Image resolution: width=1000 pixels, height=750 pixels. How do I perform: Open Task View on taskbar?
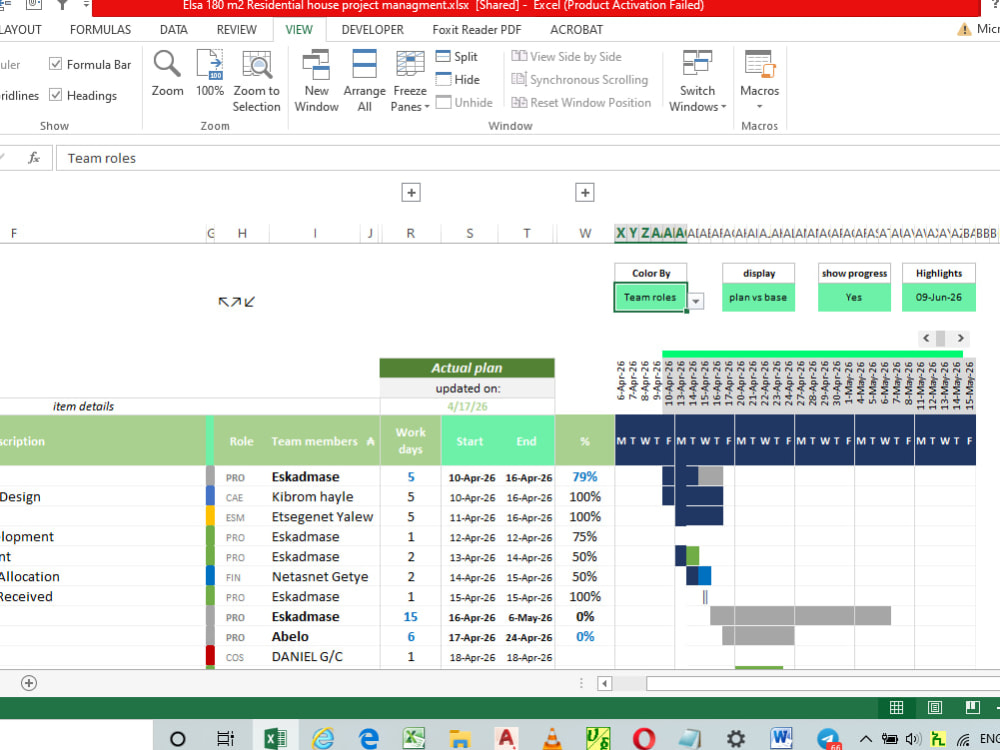tap(225, 739)
